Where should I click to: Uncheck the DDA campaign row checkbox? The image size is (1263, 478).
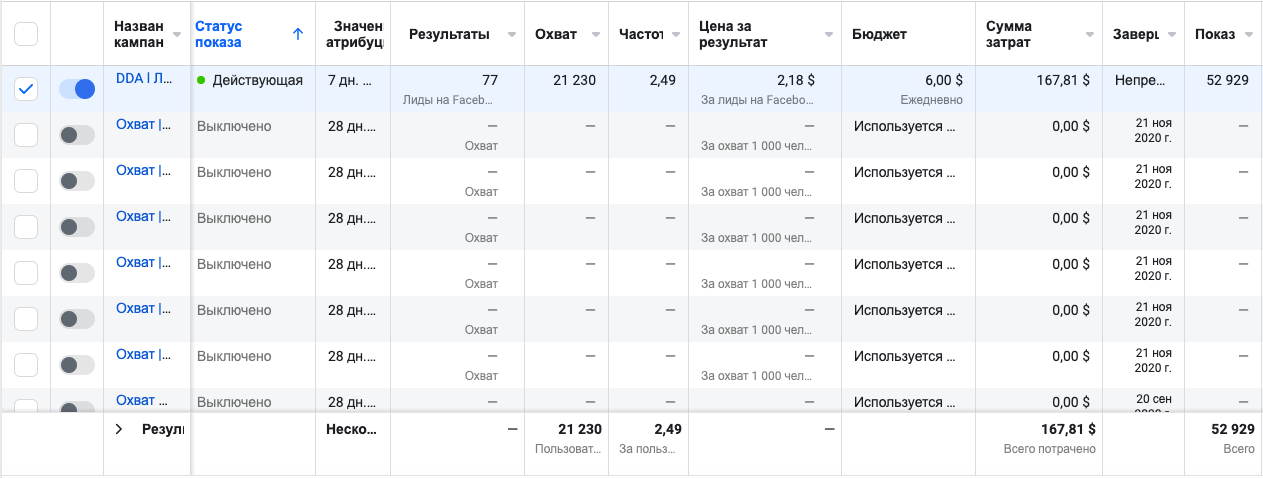[x=26, y=89]
